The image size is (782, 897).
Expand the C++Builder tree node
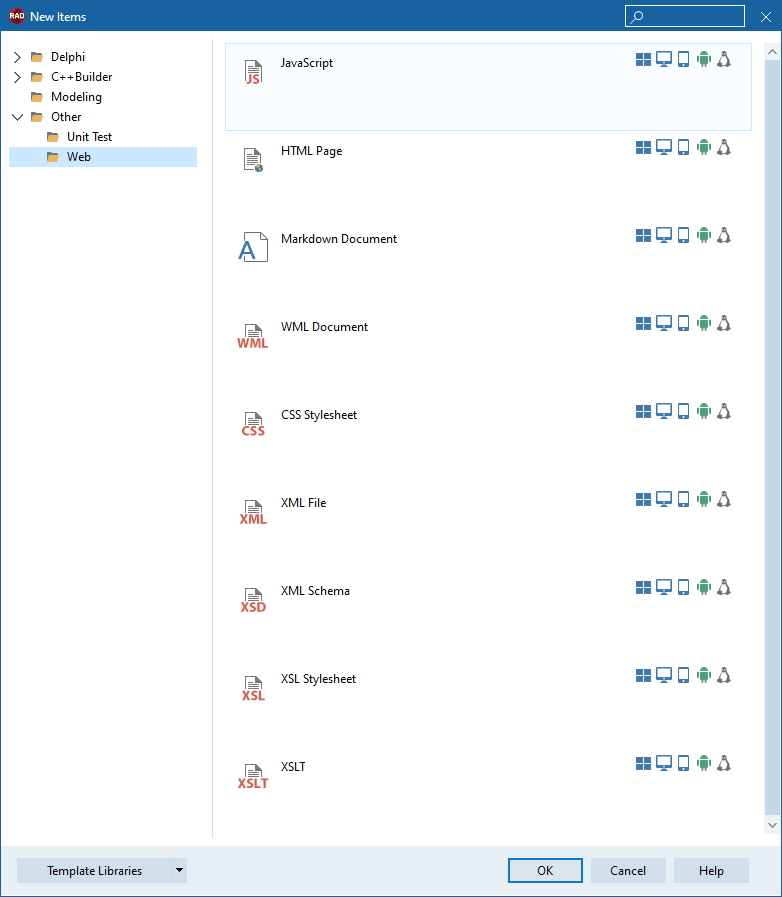coord(17,77)
